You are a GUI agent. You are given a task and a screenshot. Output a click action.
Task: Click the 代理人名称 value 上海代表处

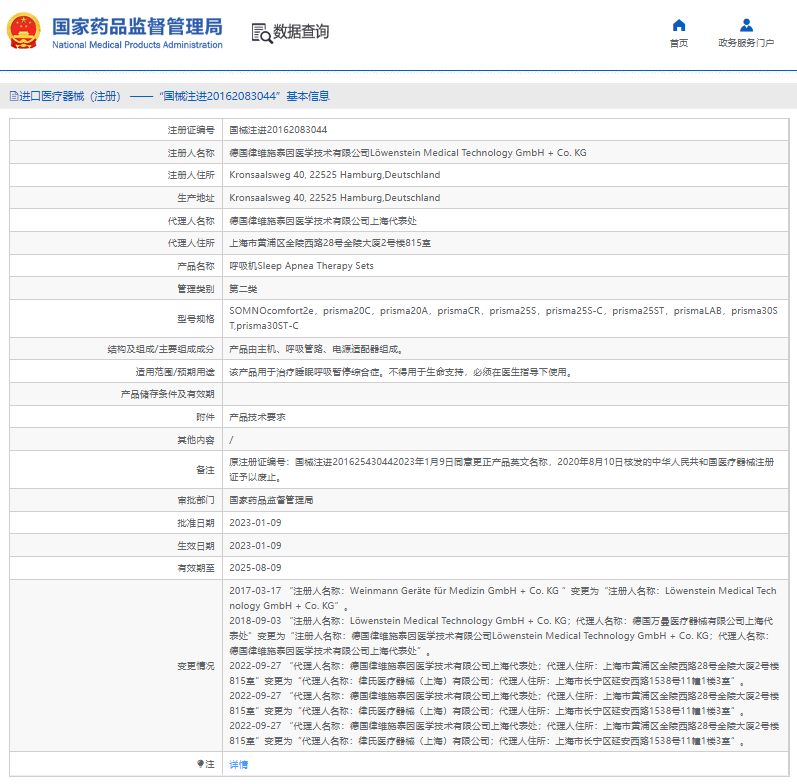click(x=323, y=221)
